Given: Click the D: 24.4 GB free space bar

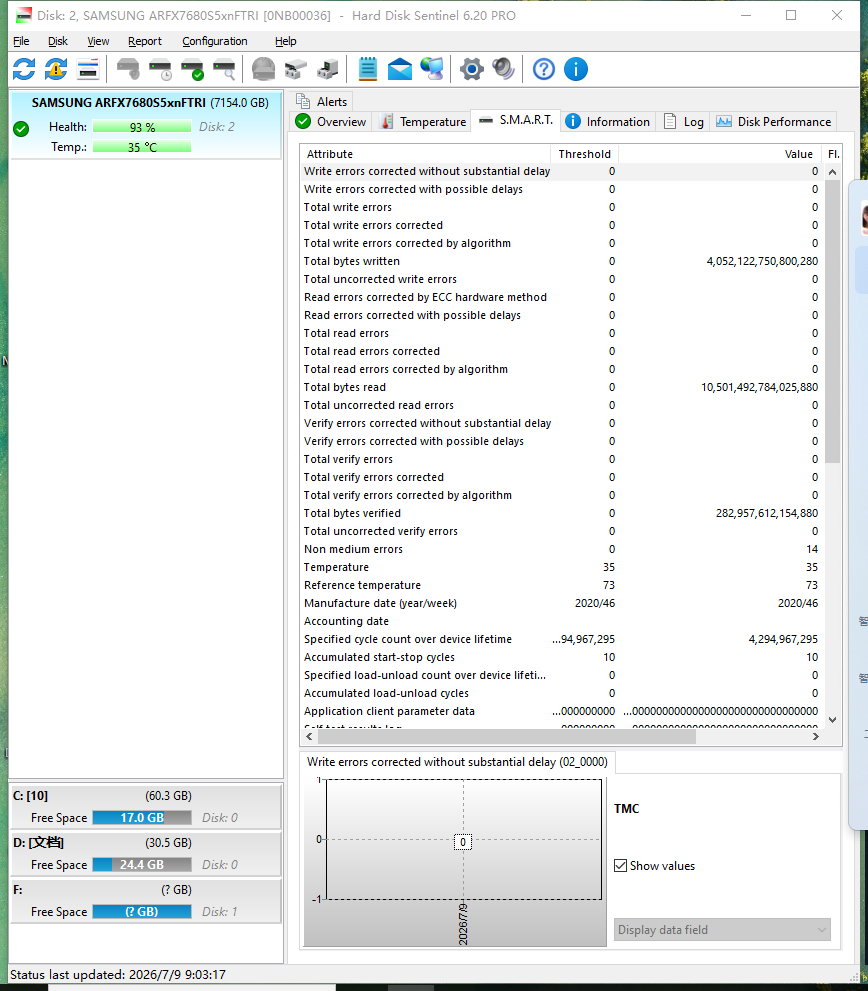Looking at the screenshot, I should [x=142, y=865].
